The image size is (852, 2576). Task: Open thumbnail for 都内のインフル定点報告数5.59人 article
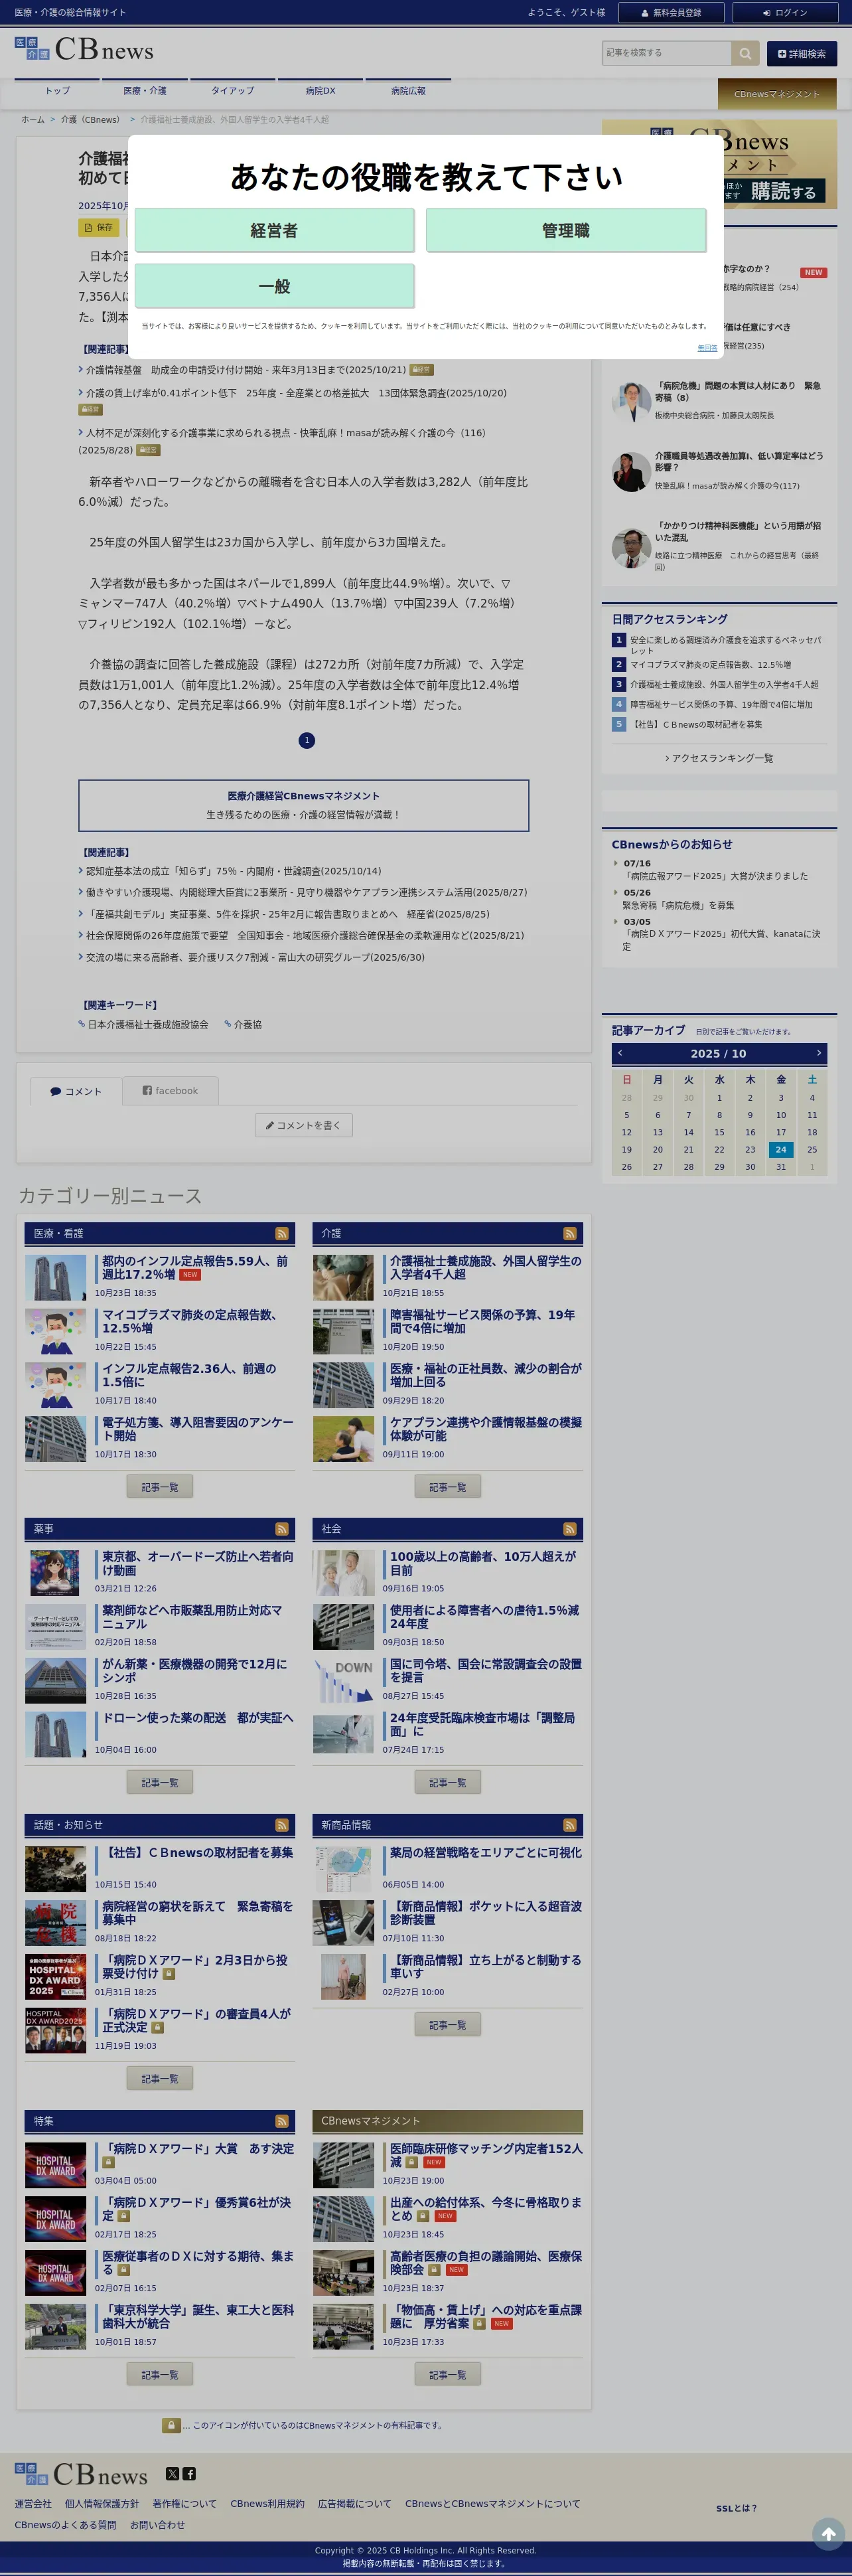pyautogui.click(x=56, y=1277)
